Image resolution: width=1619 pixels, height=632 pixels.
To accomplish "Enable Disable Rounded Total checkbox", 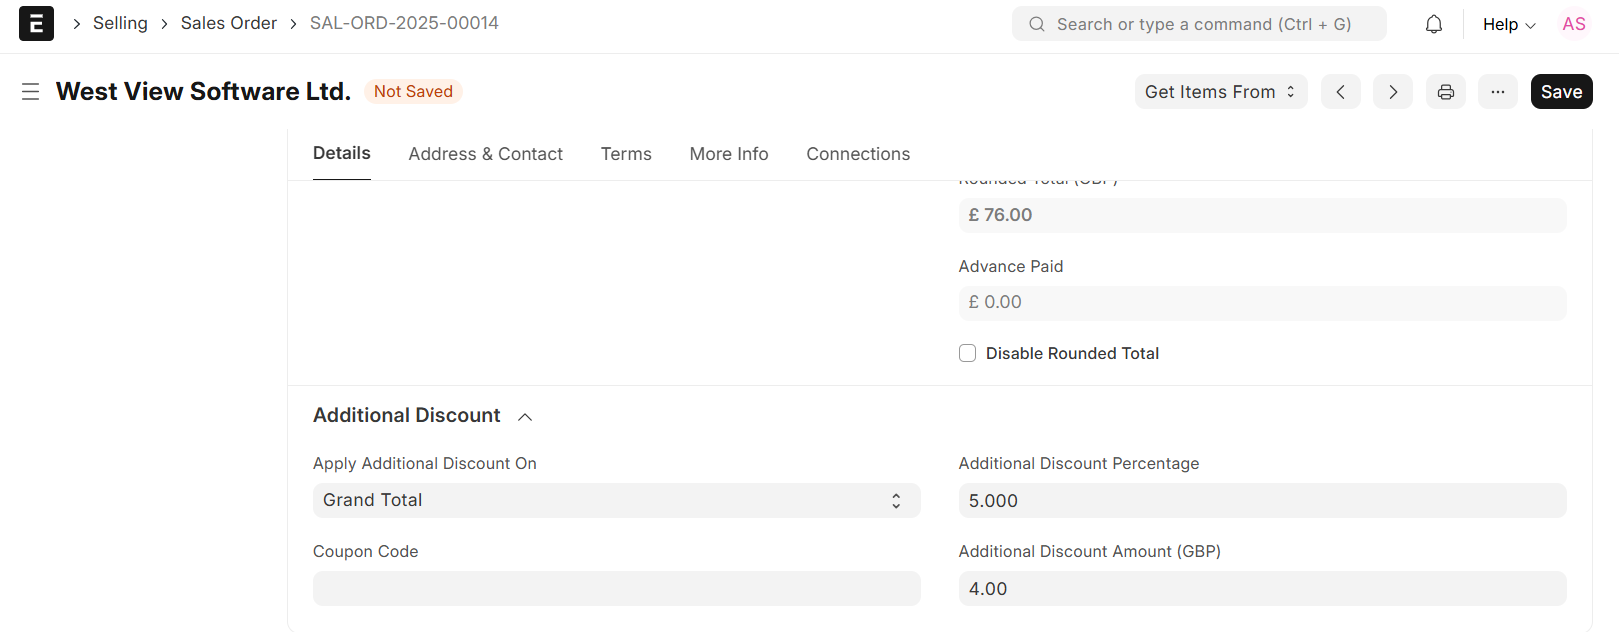I will click(x=967, y=353).
